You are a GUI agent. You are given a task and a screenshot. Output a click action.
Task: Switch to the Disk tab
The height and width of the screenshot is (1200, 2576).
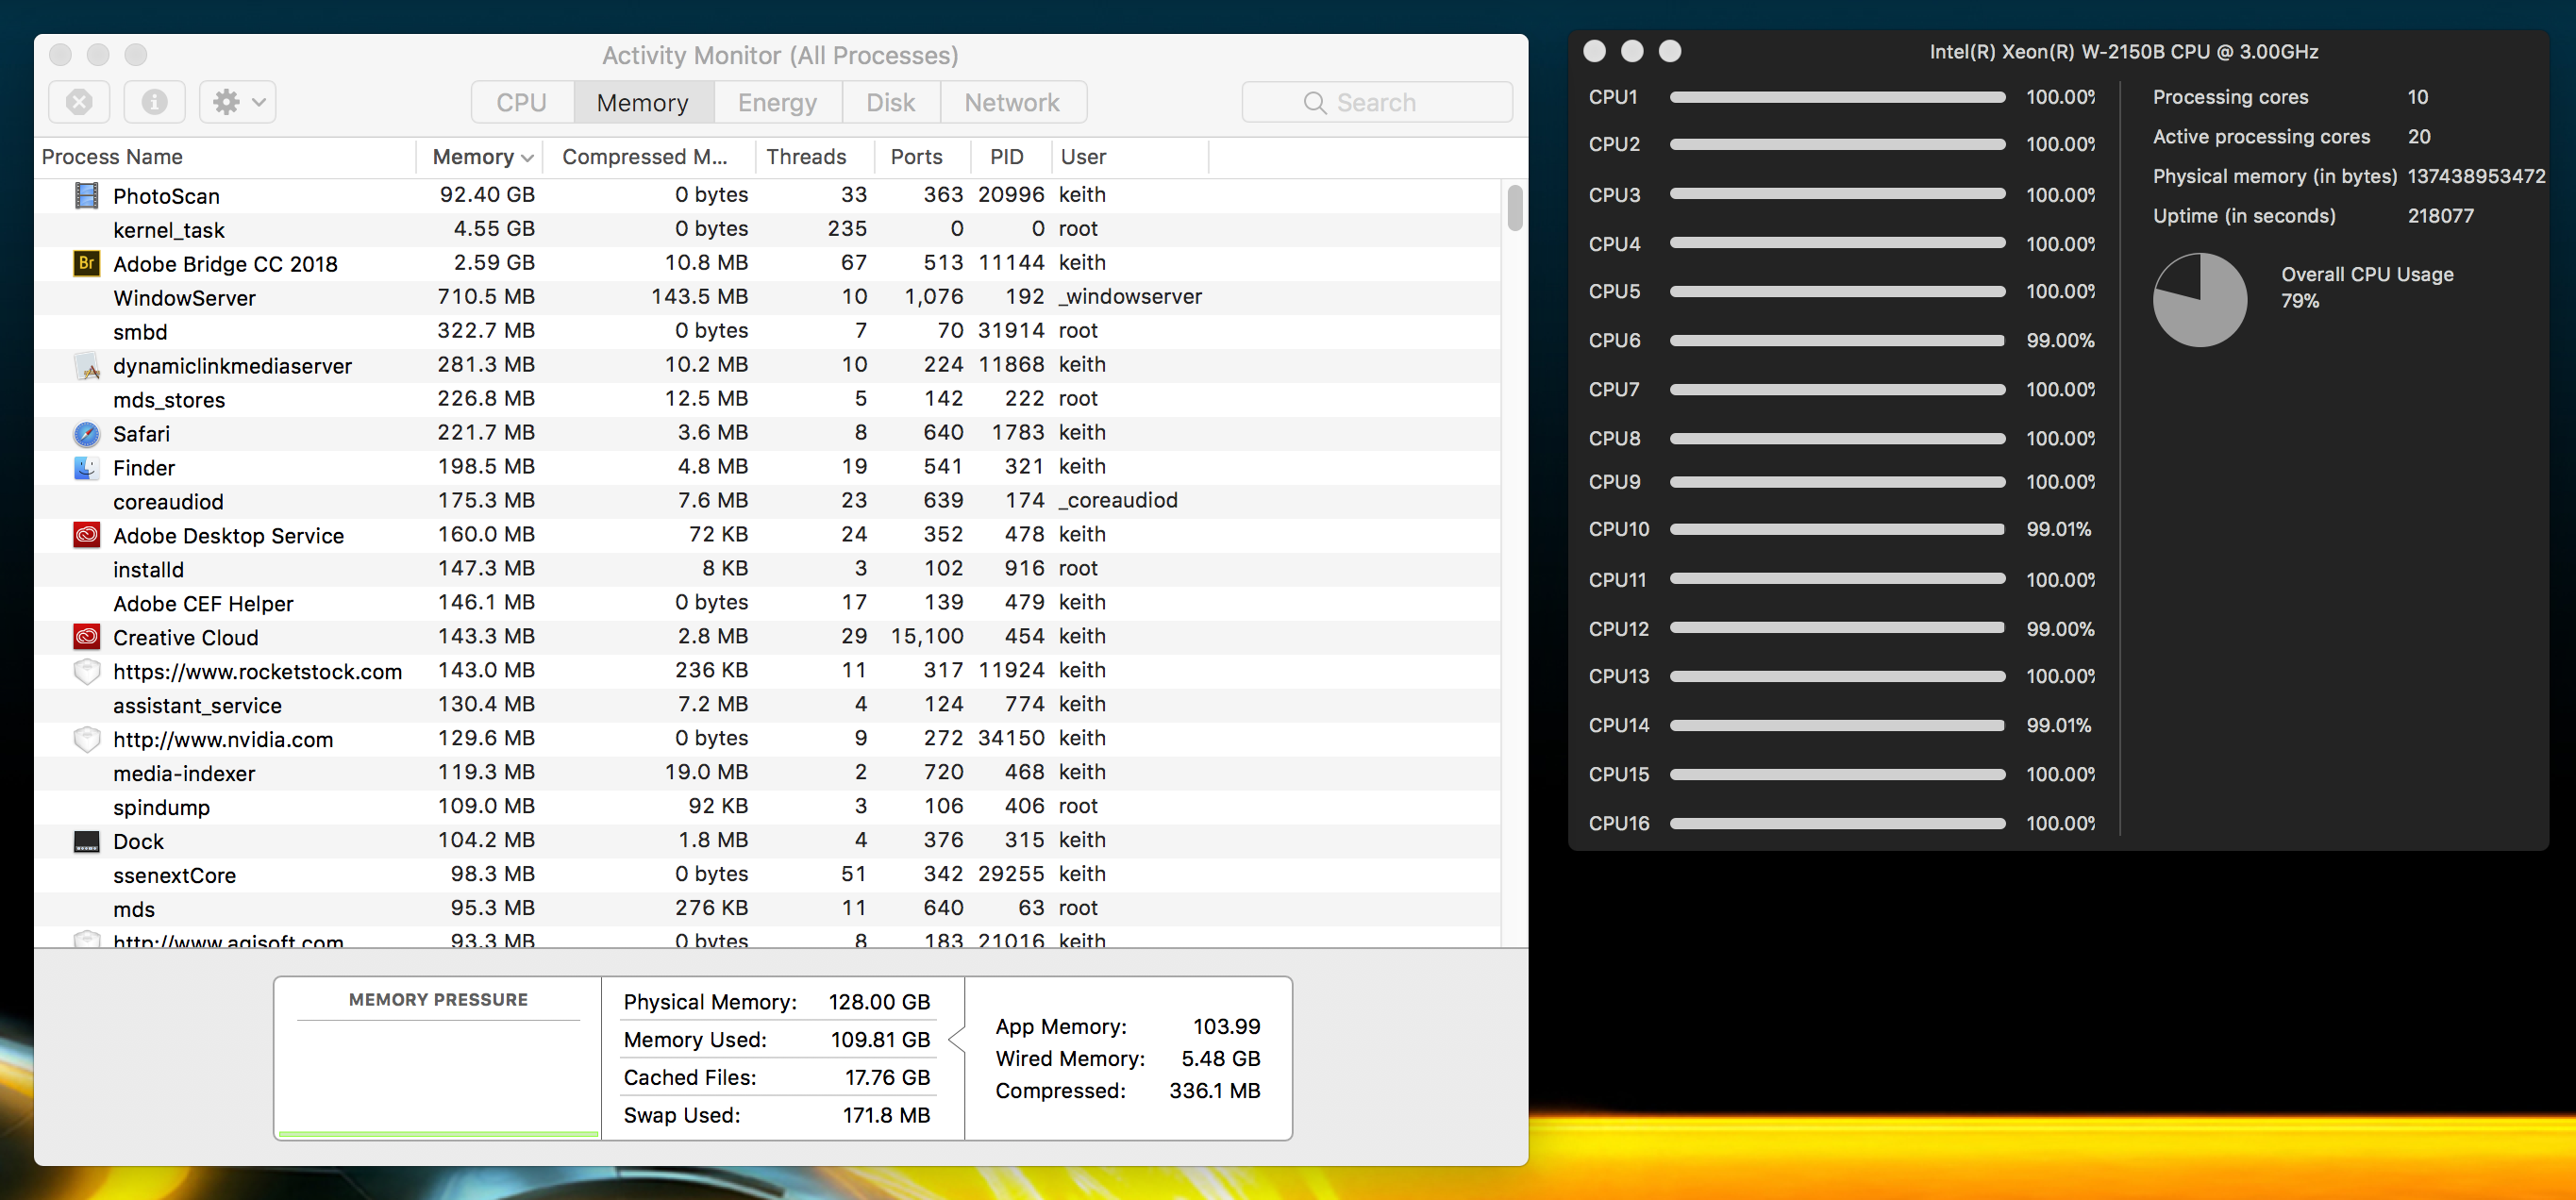coord(890,102)
